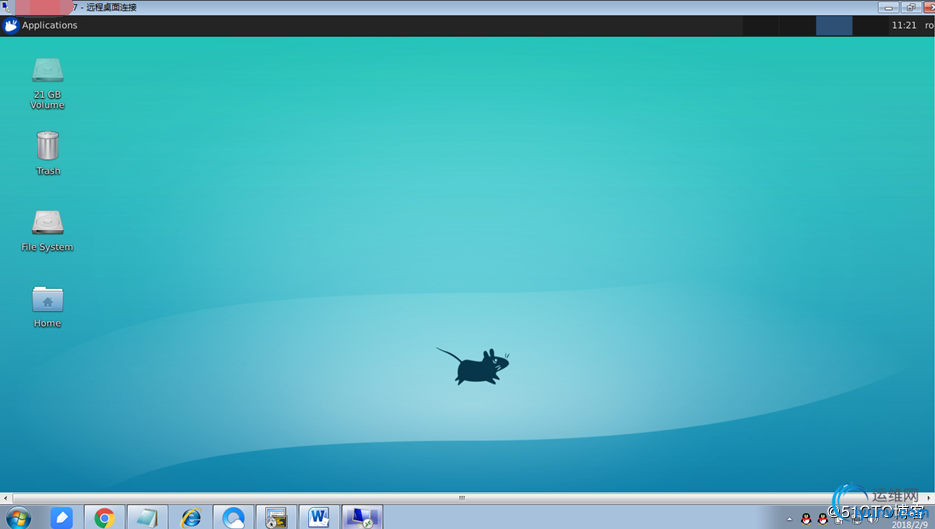The width and height of the screenshot is (935, 529).
Task: Click the horizontal scrollbar left arrow
Action: (x=5, y=498)
